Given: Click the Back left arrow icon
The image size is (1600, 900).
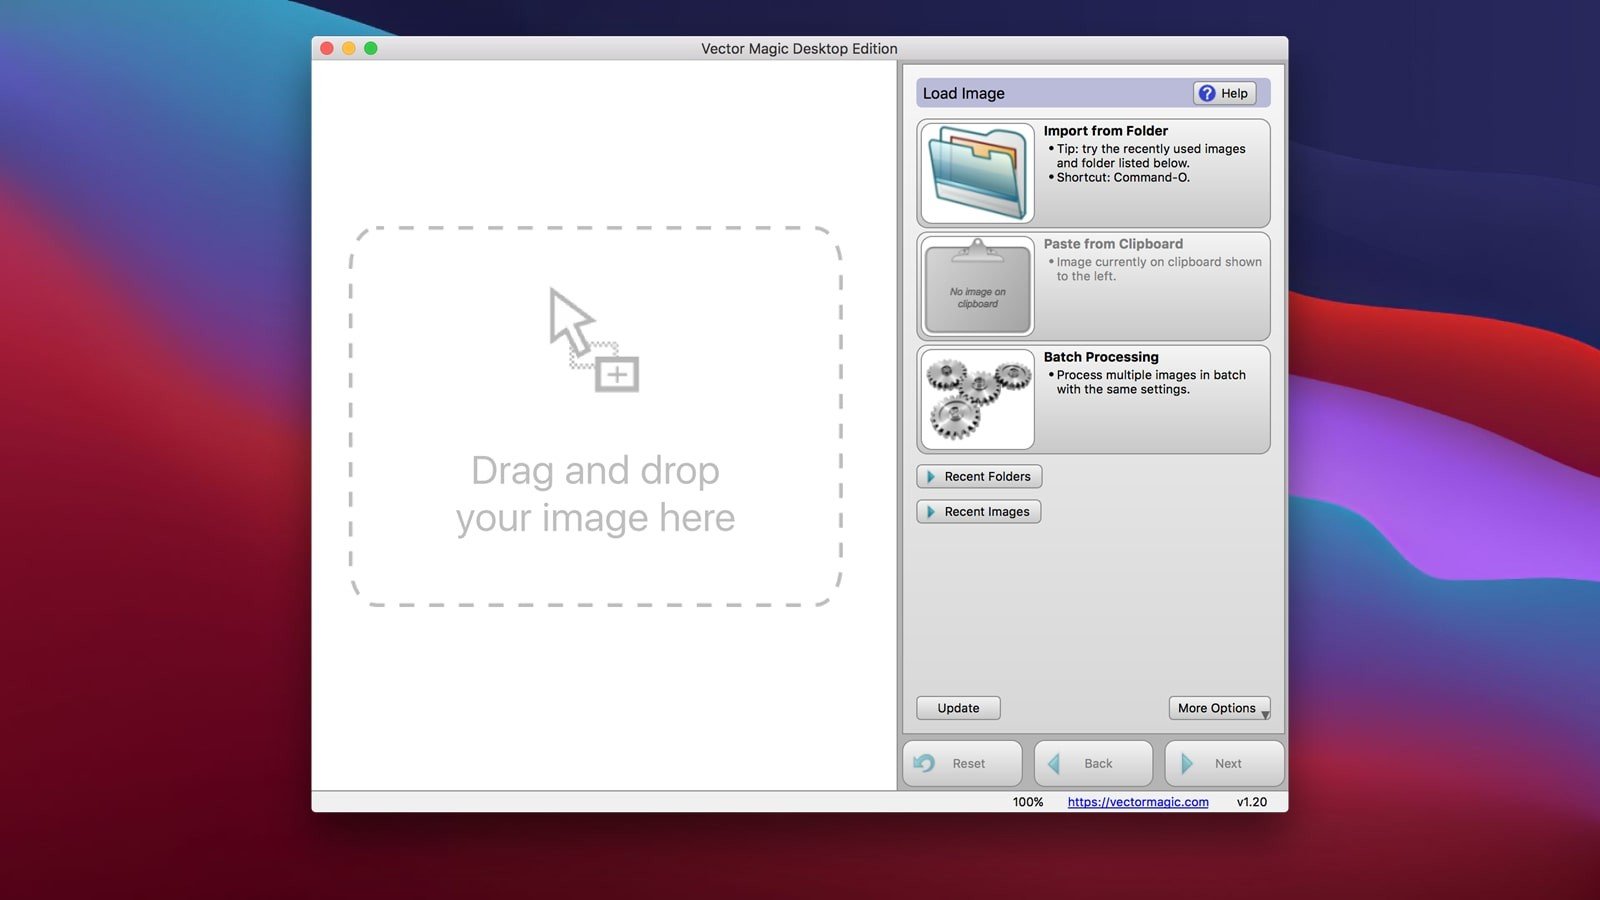Looking at the screenshot, I should (1054, 763).
